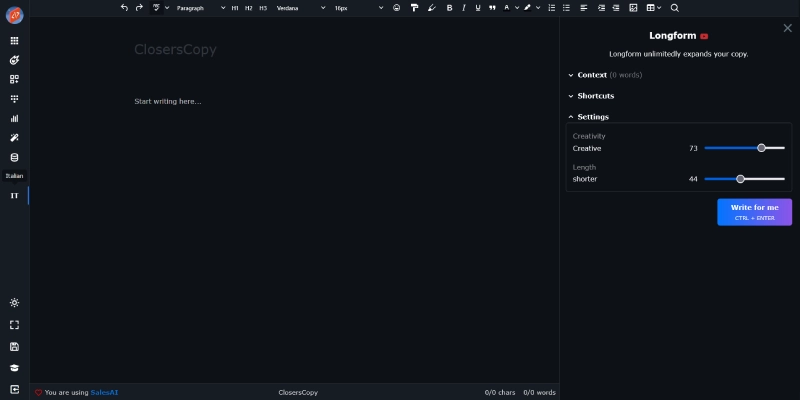Click the graduation cap tutorials icon
800x400 pixels.
click(14, 368)
